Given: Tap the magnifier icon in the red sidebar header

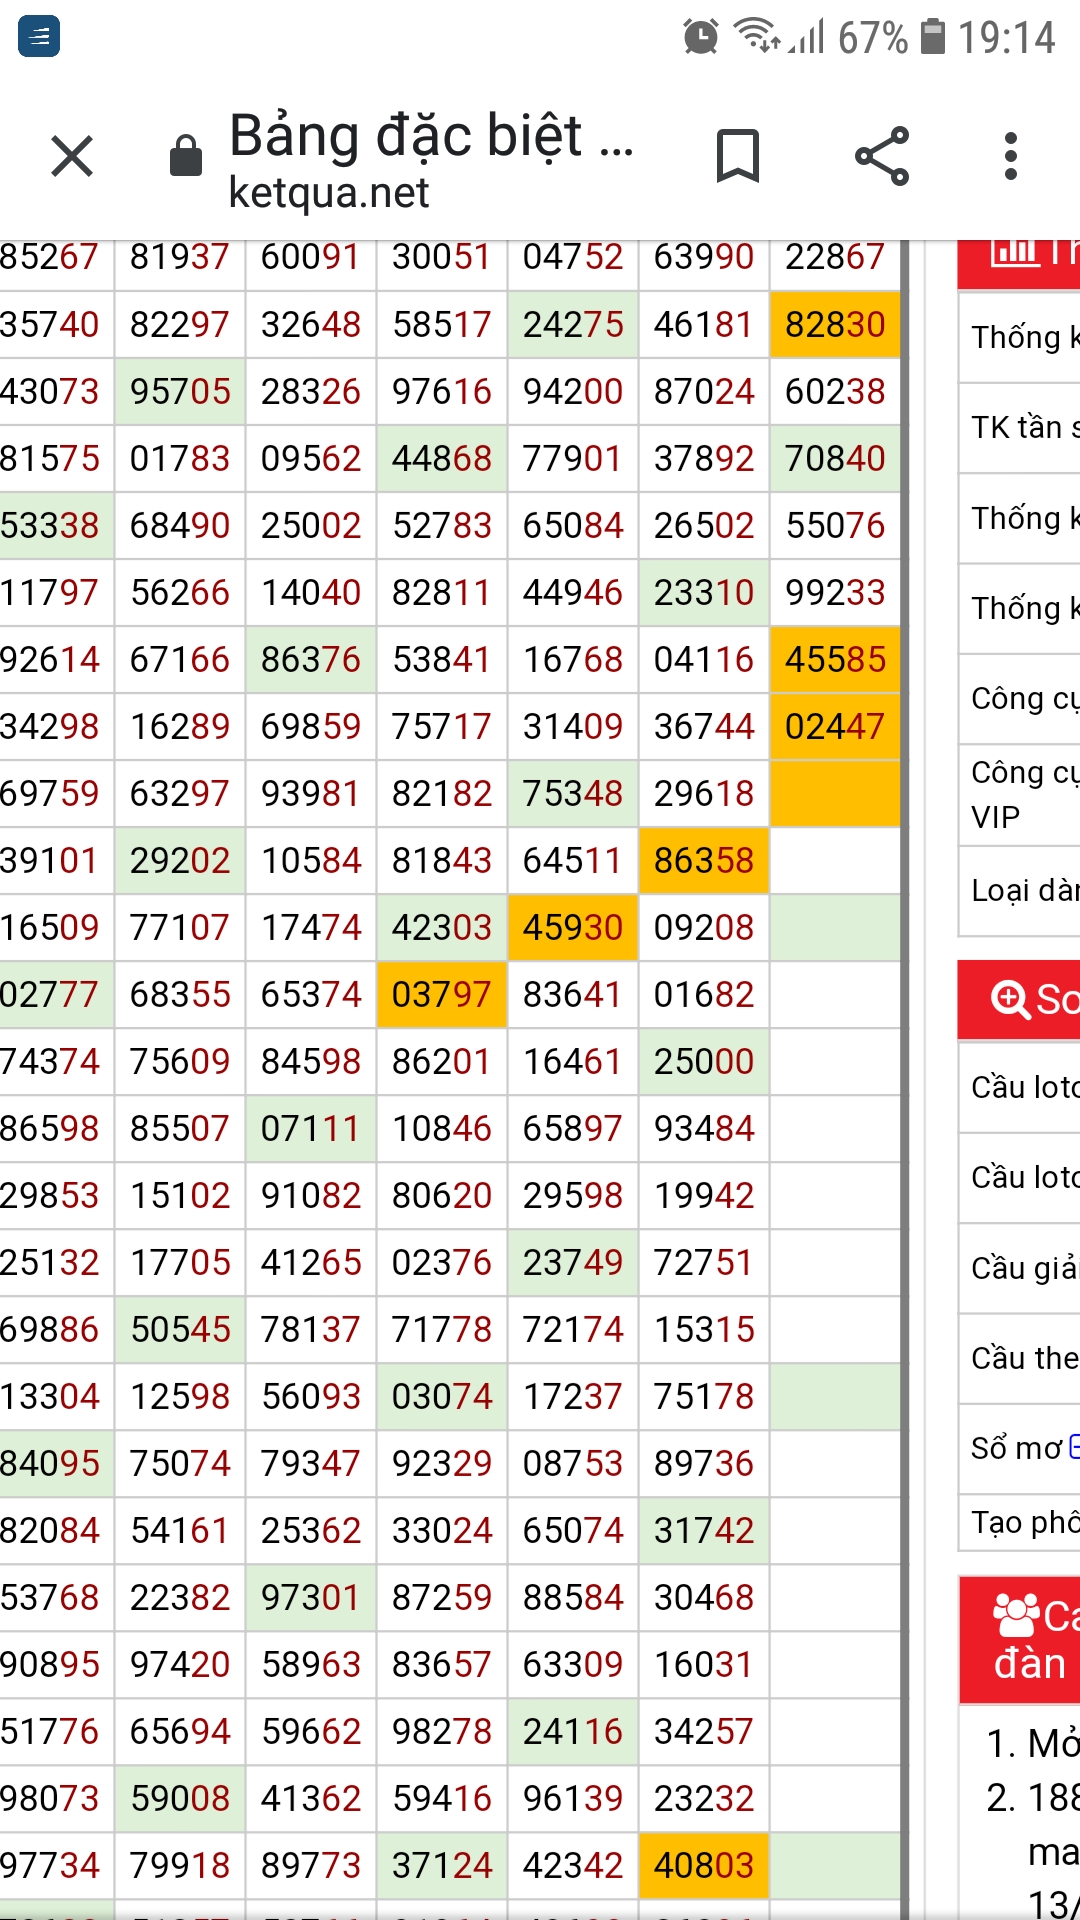Looking at the screenshot, I should coord(1010,998).
